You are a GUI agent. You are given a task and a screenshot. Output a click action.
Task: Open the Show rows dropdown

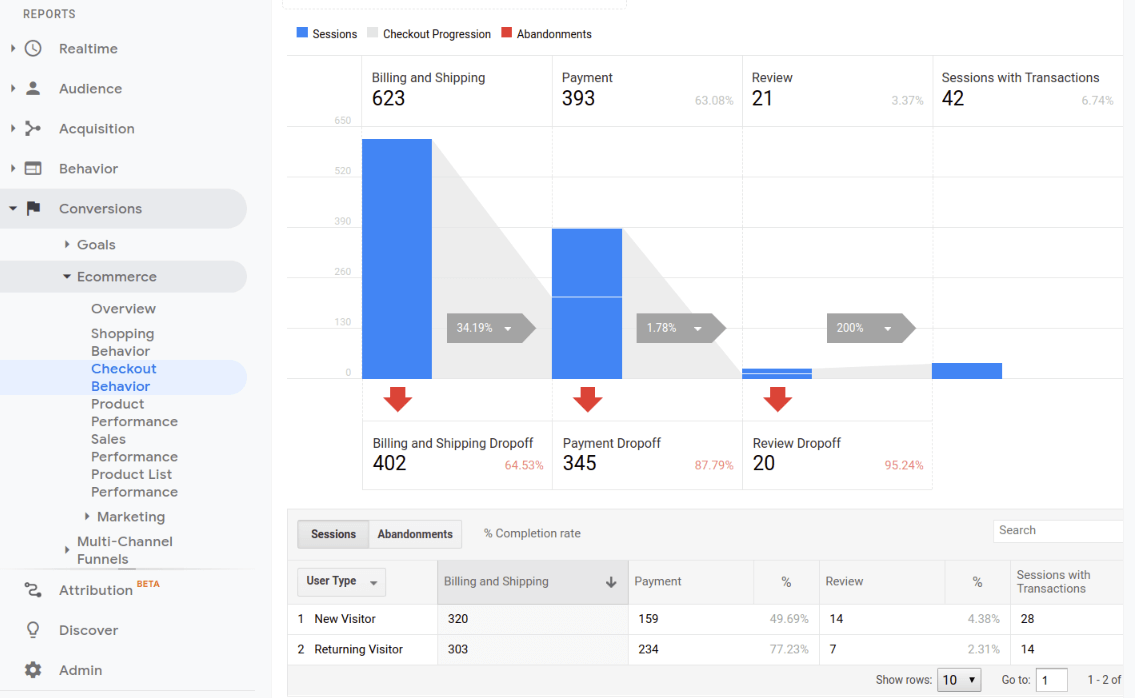[x=959, y=680]
